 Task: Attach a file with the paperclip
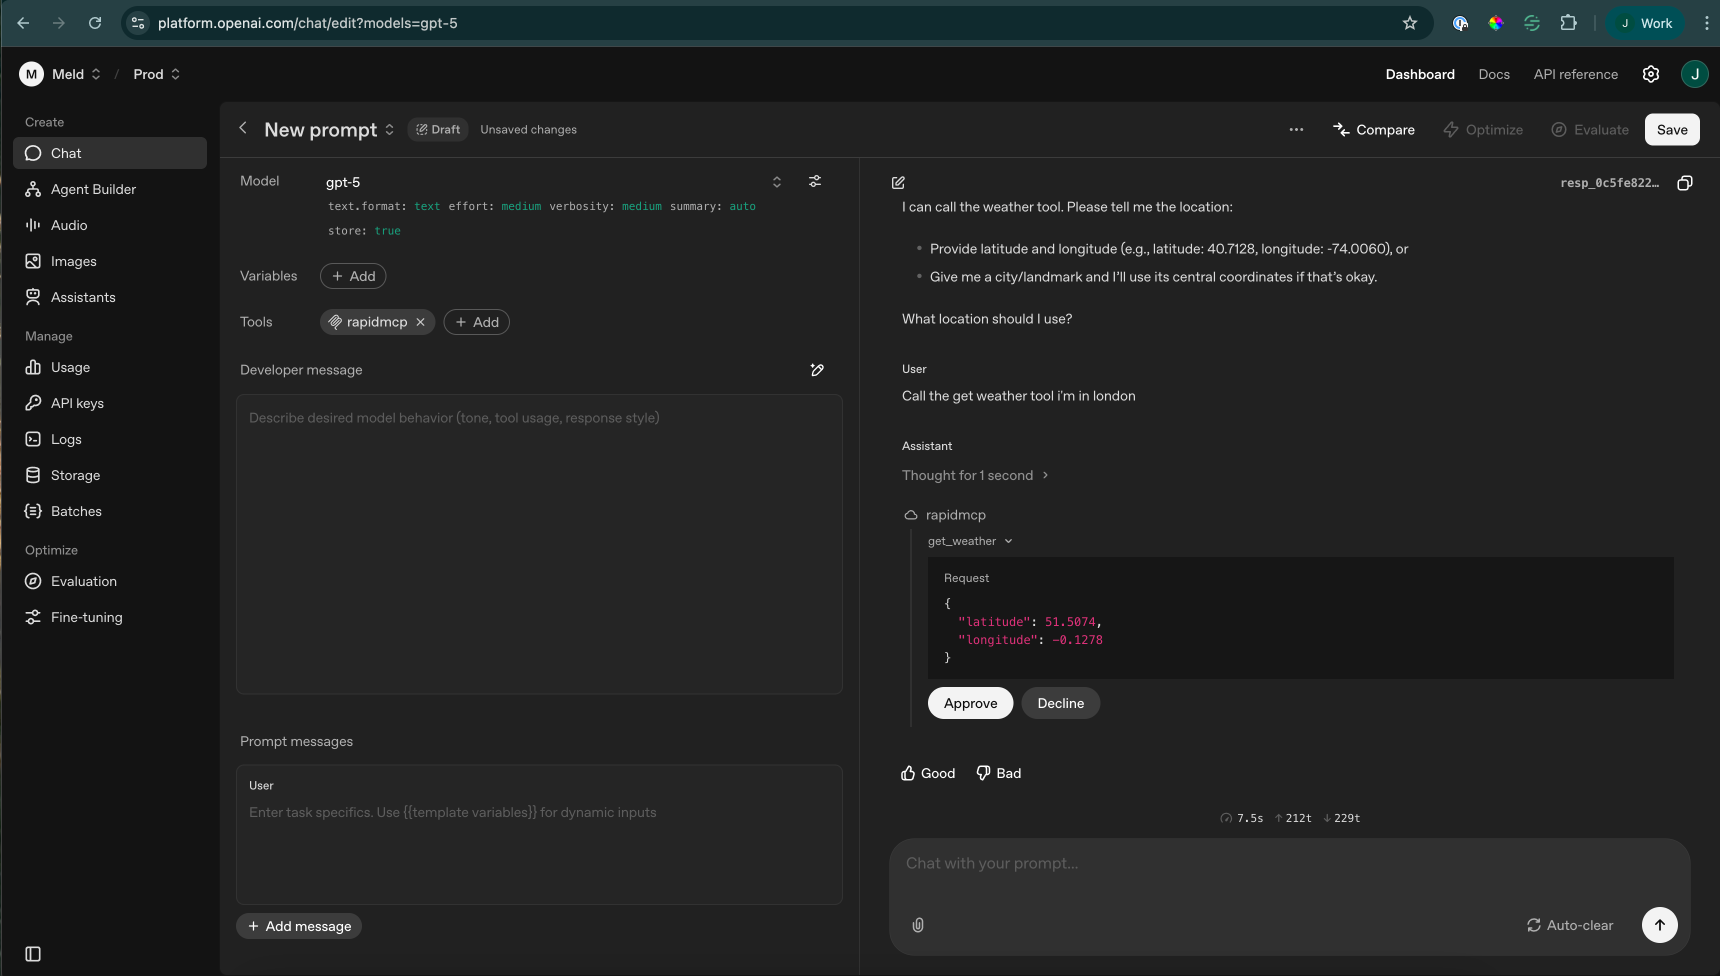click(x=918, y=925)
